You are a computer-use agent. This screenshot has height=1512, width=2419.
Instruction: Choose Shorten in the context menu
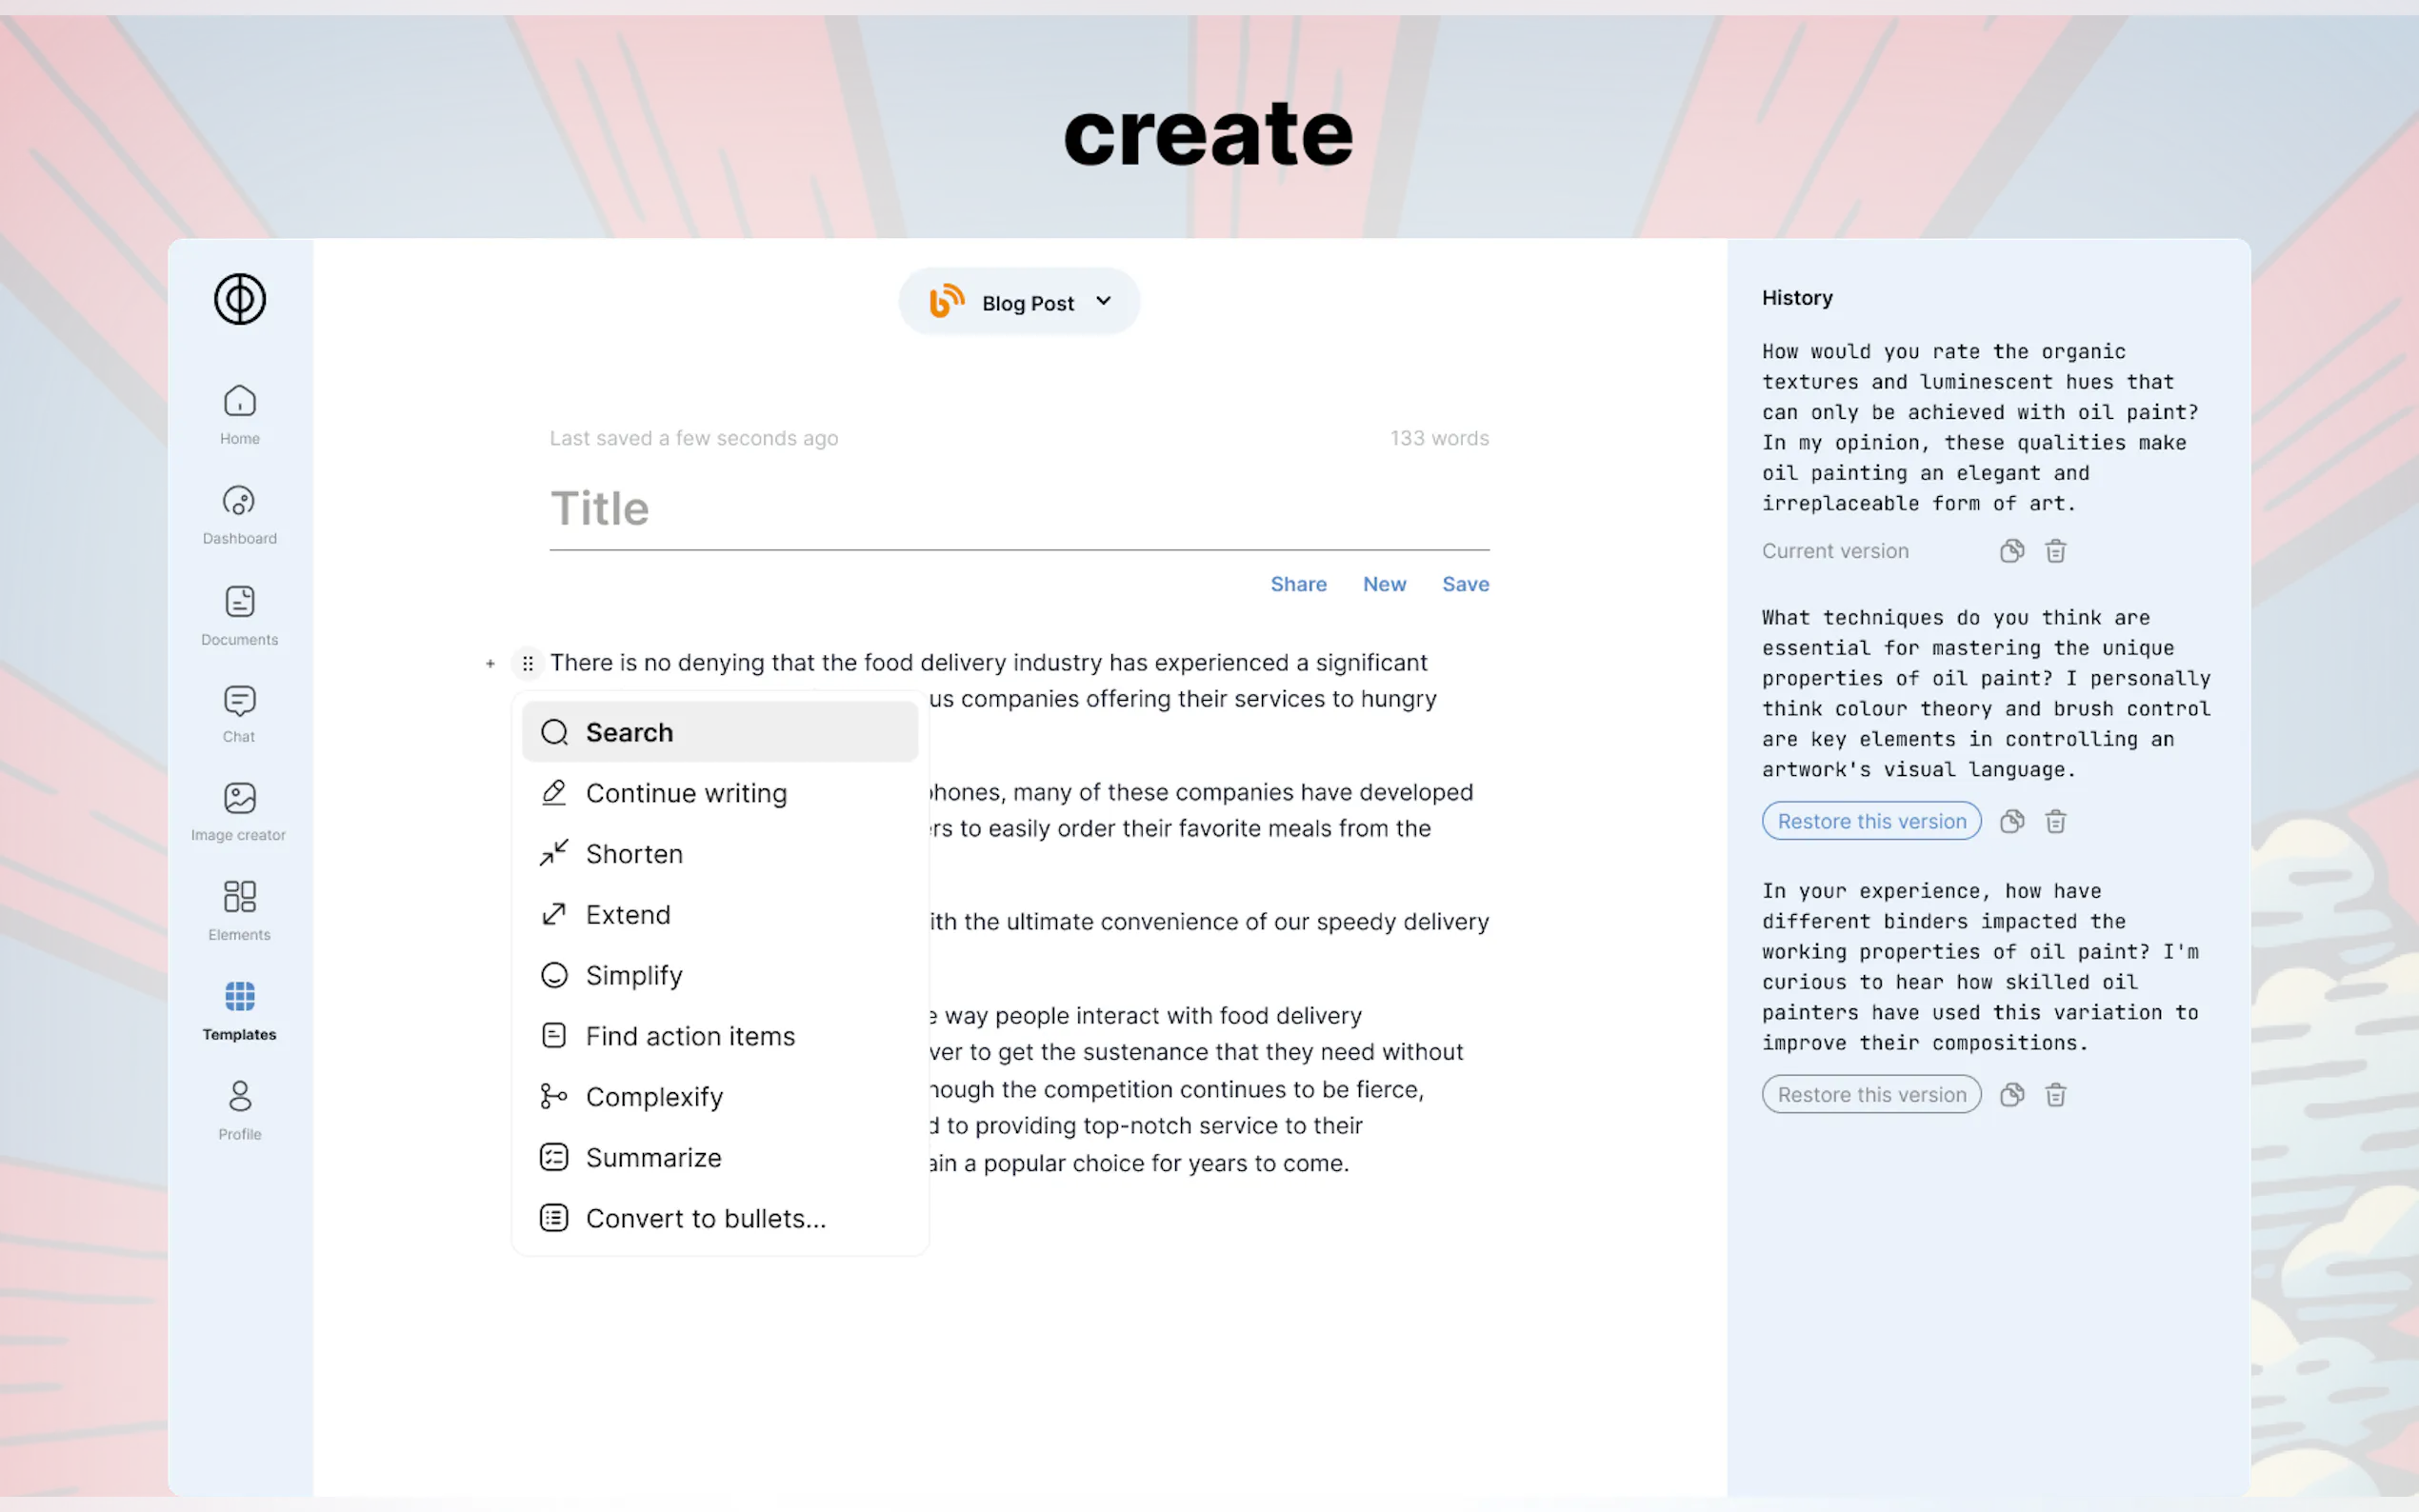click(x=634, y=855)
